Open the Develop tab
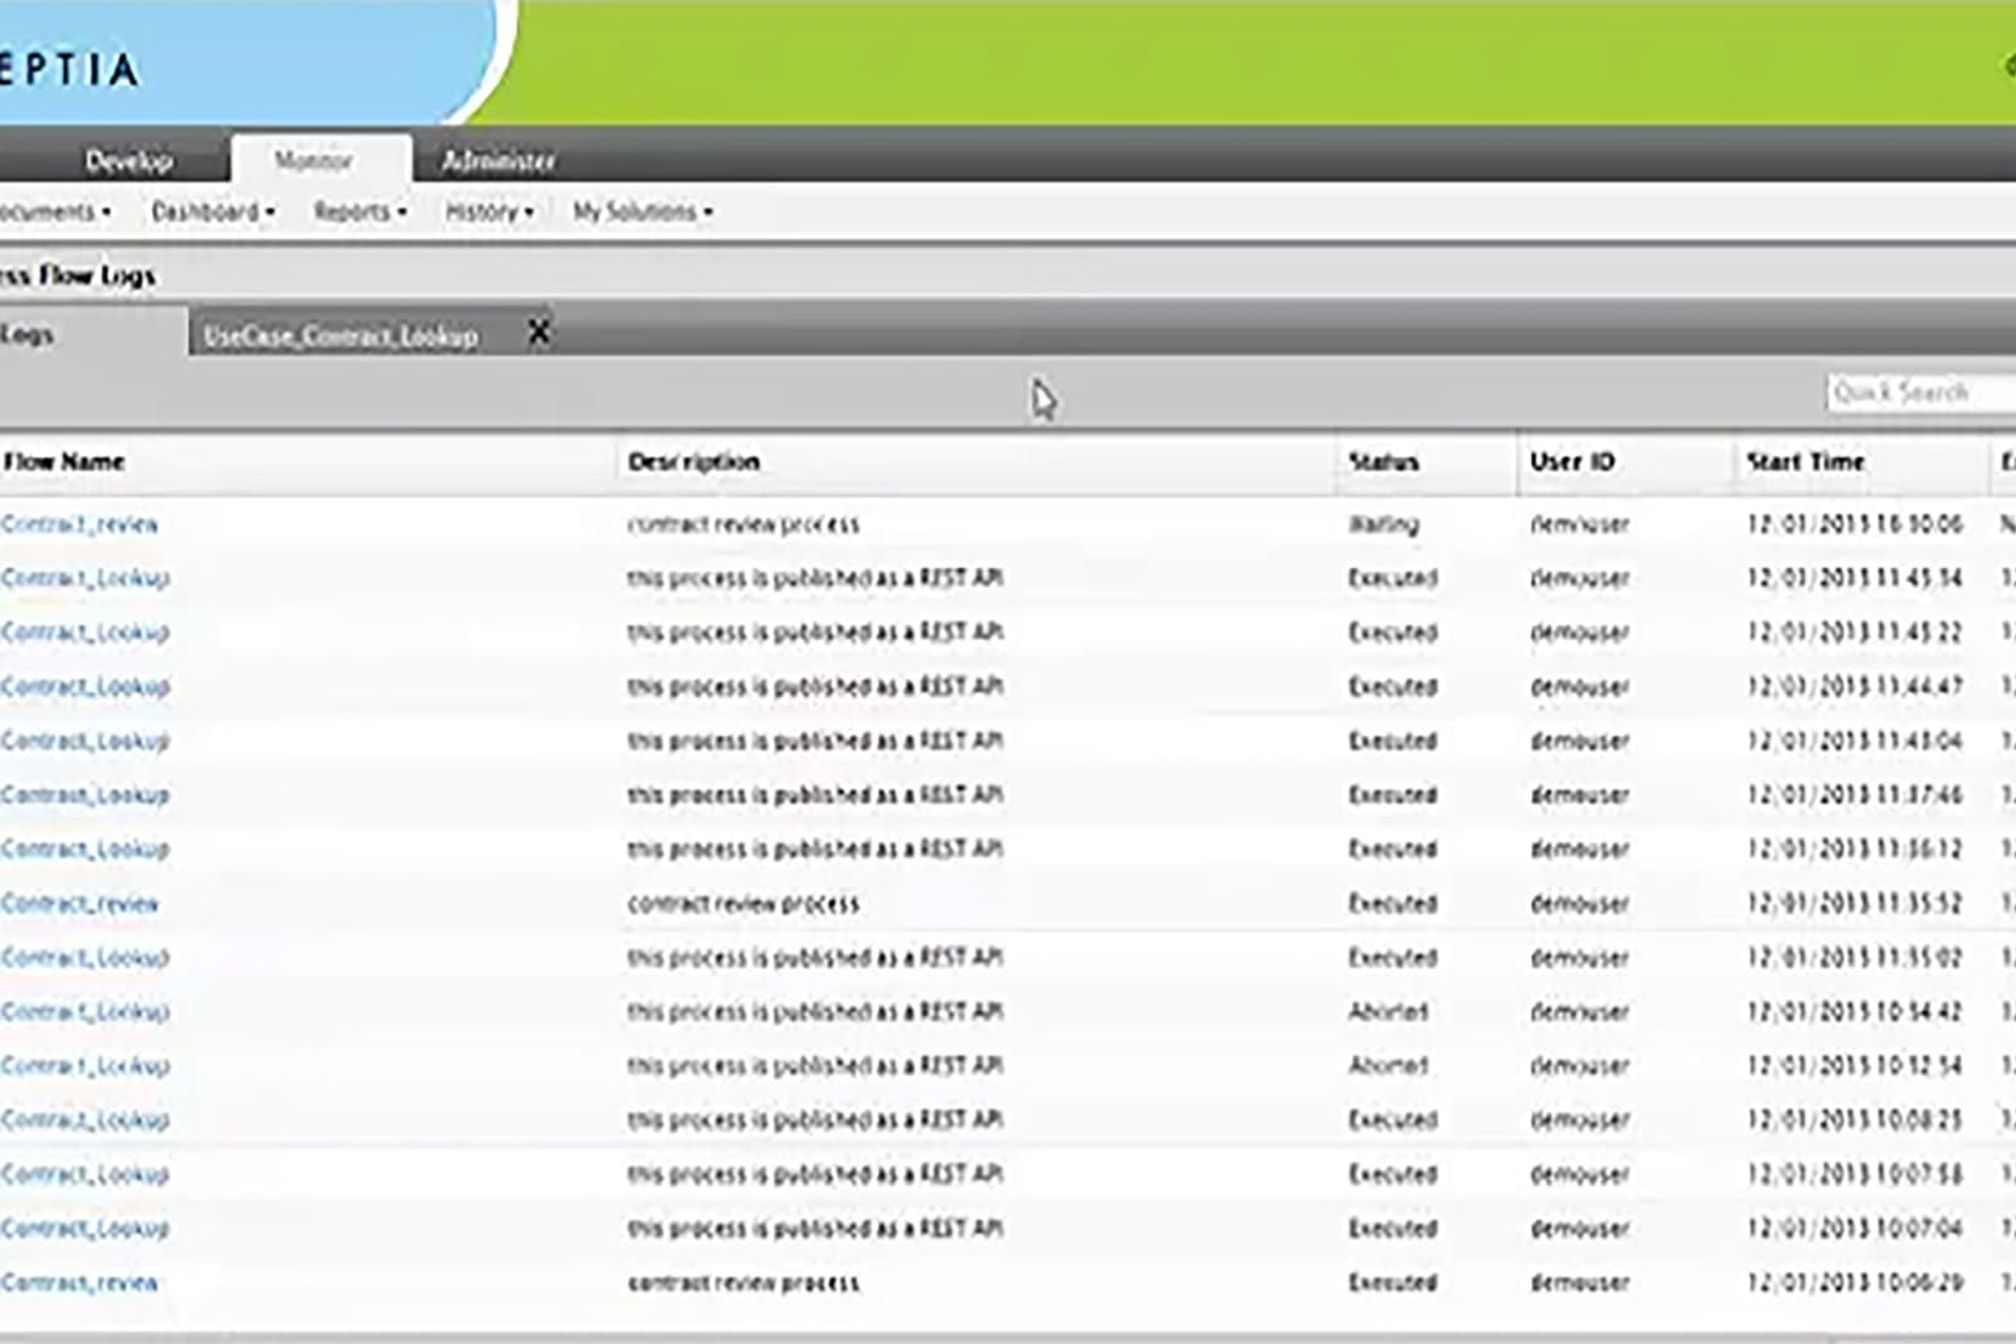2016x1344 pixels. tap(128, 160)
